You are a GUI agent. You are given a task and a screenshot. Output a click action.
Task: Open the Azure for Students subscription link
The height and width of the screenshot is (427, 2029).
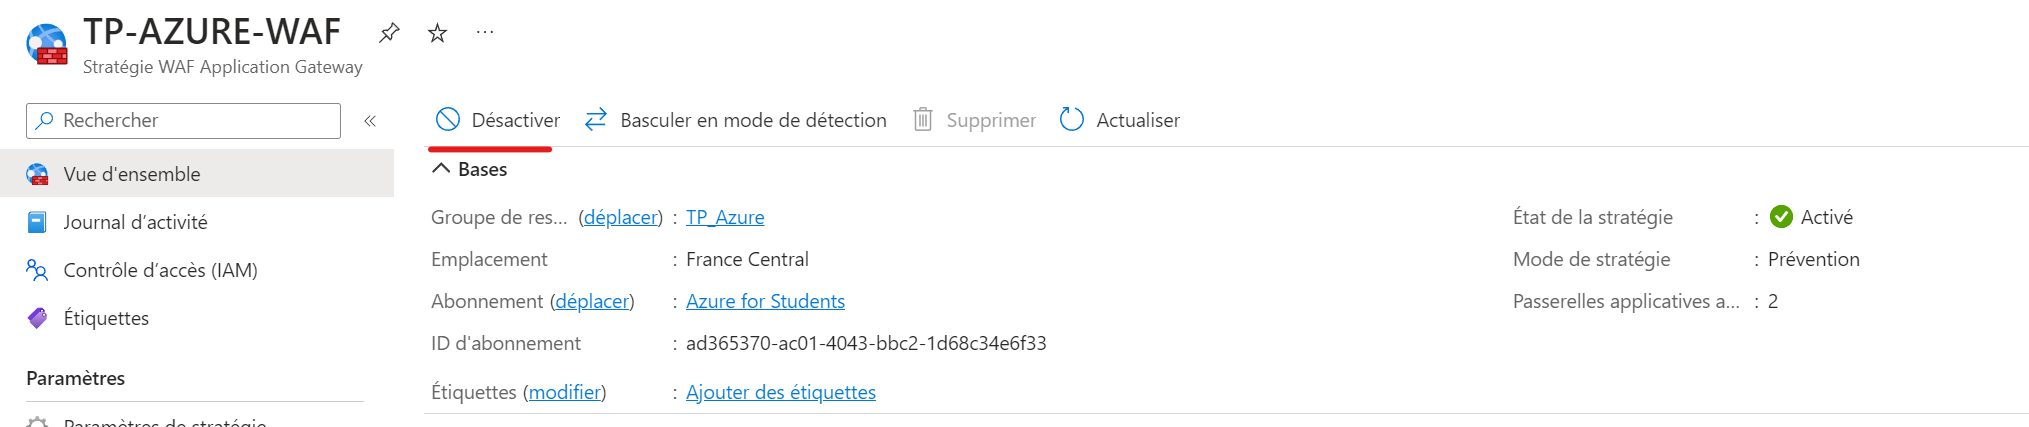765,301
